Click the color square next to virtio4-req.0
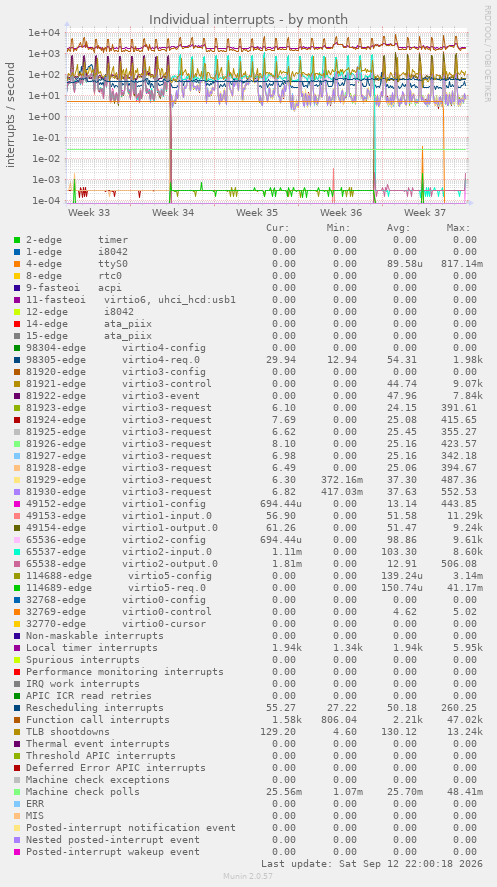497x887 pixels. tap(18, 360)
